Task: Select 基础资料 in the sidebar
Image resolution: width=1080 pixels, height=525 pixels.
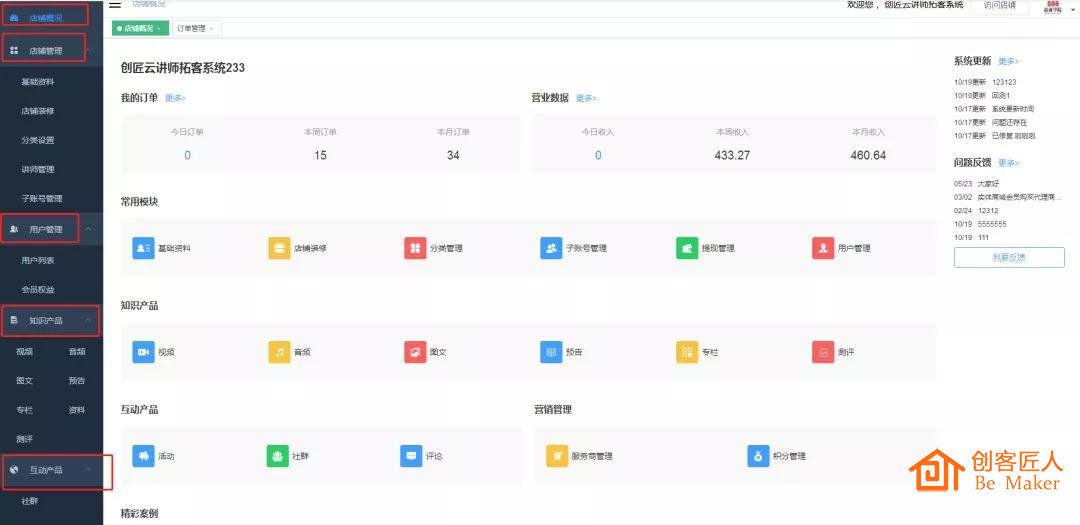Action: tap(38, 82)
